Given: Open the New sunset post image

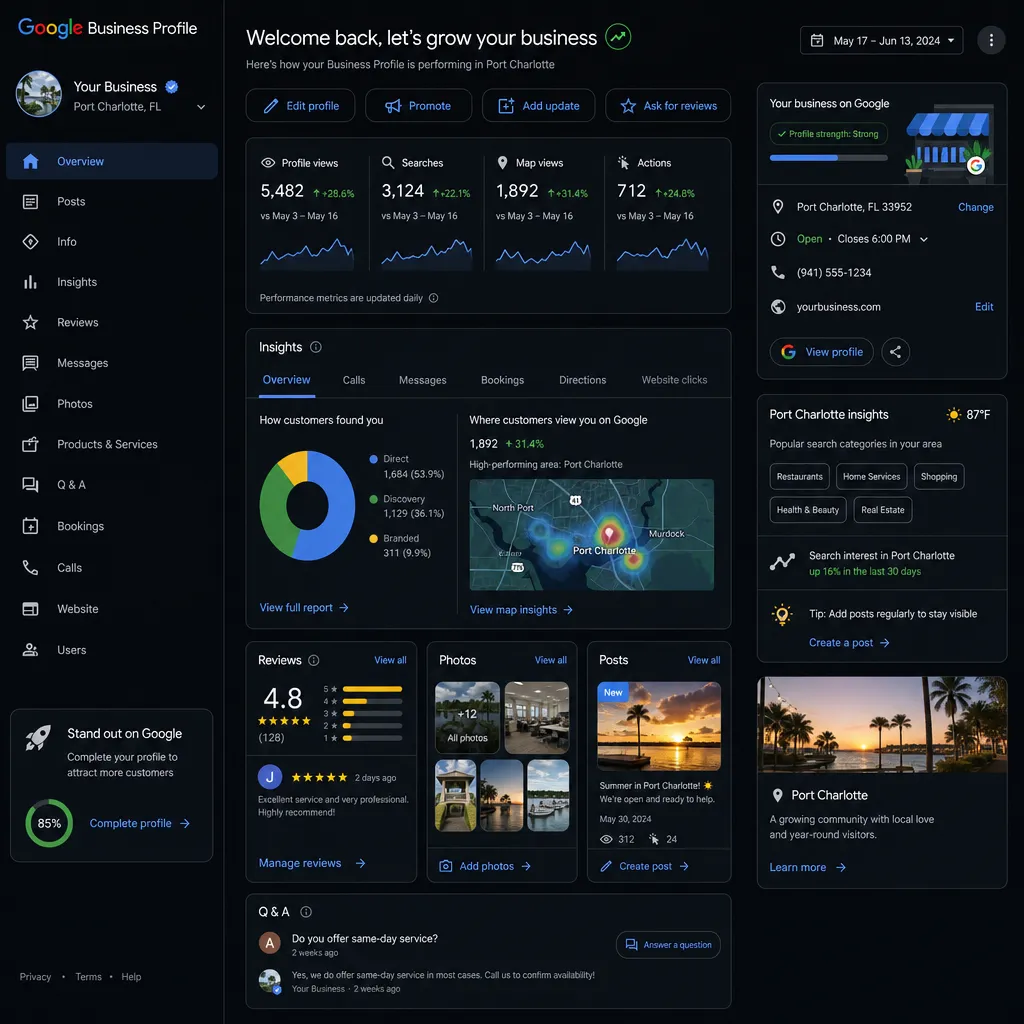Looking at the screenshot, I should [659, 726].
